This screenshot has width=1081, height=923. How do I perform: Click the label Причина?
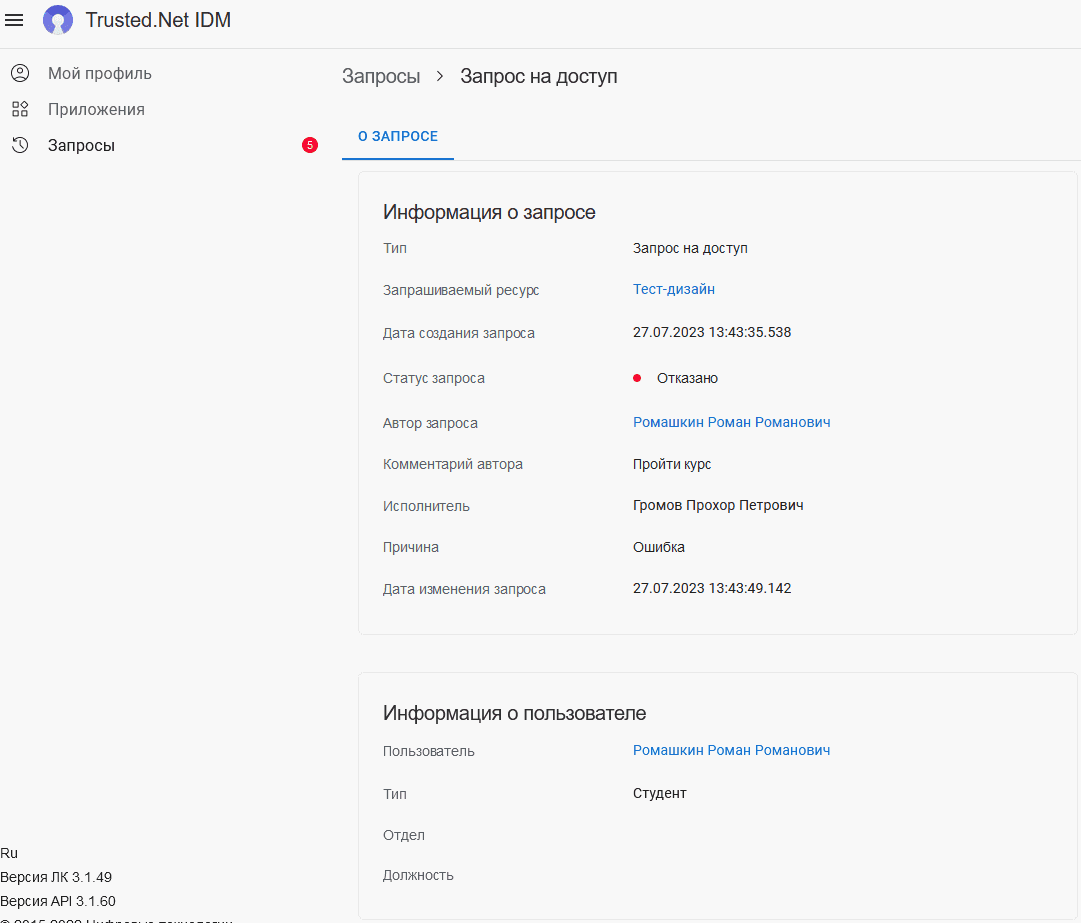point(411,547)
